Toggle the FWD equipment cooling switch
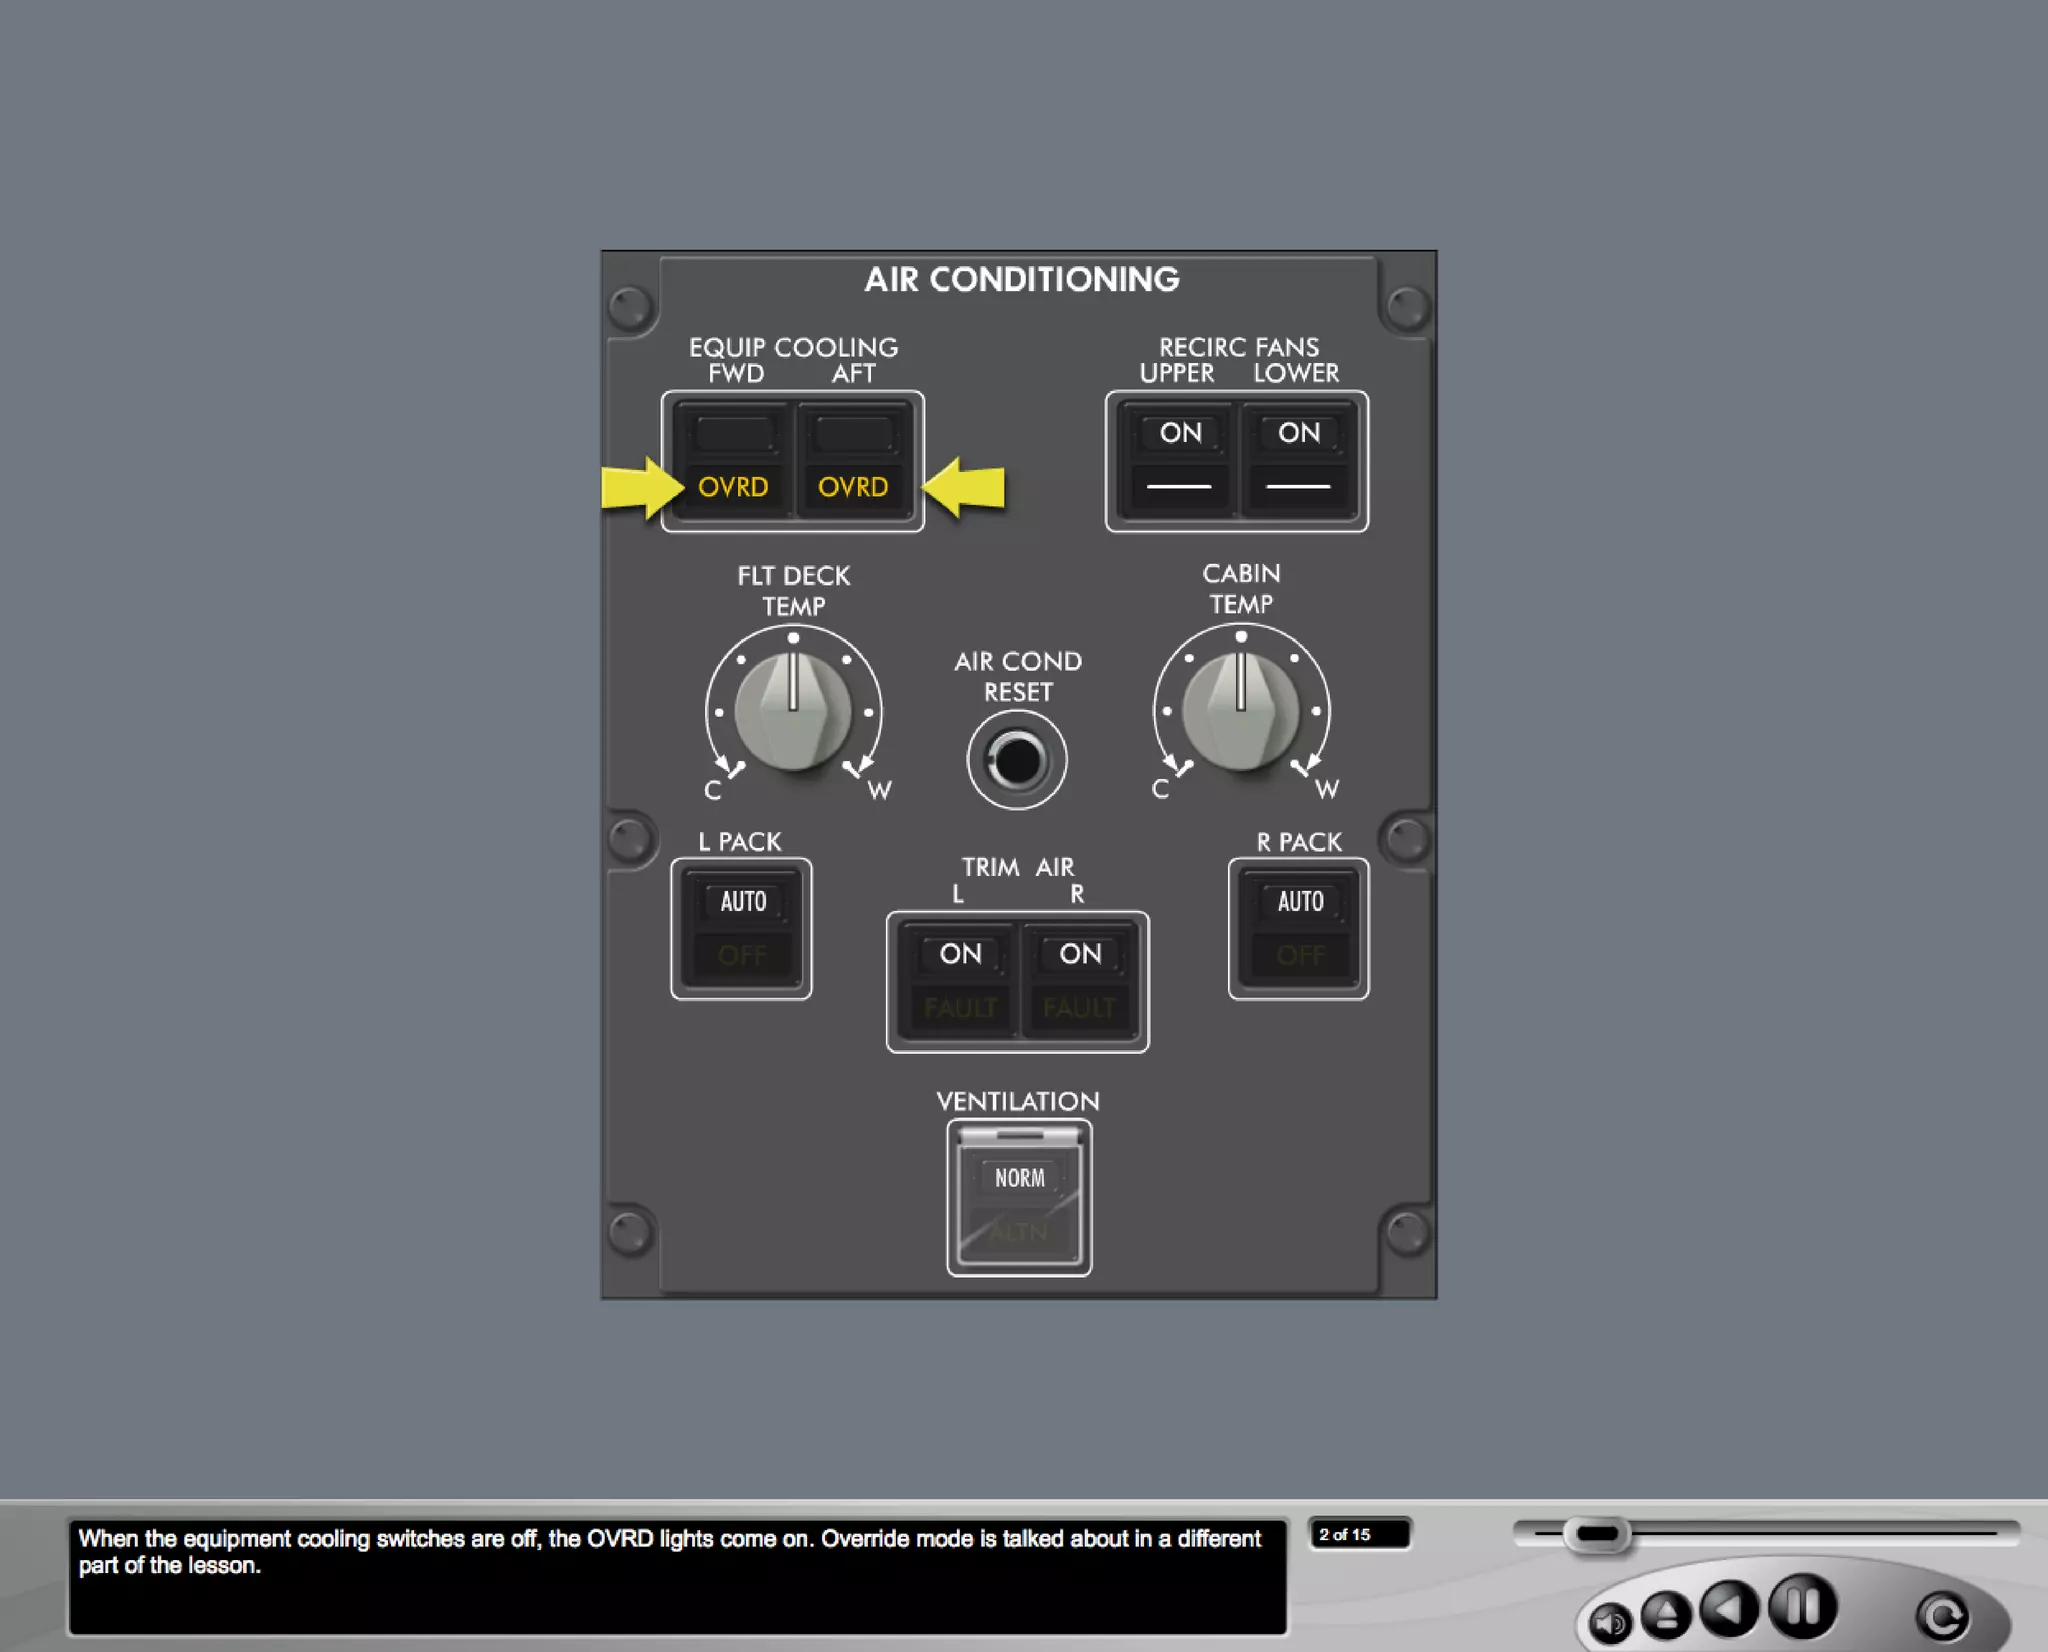Viewport: 2048px width, 1652px height. [733, 461]
